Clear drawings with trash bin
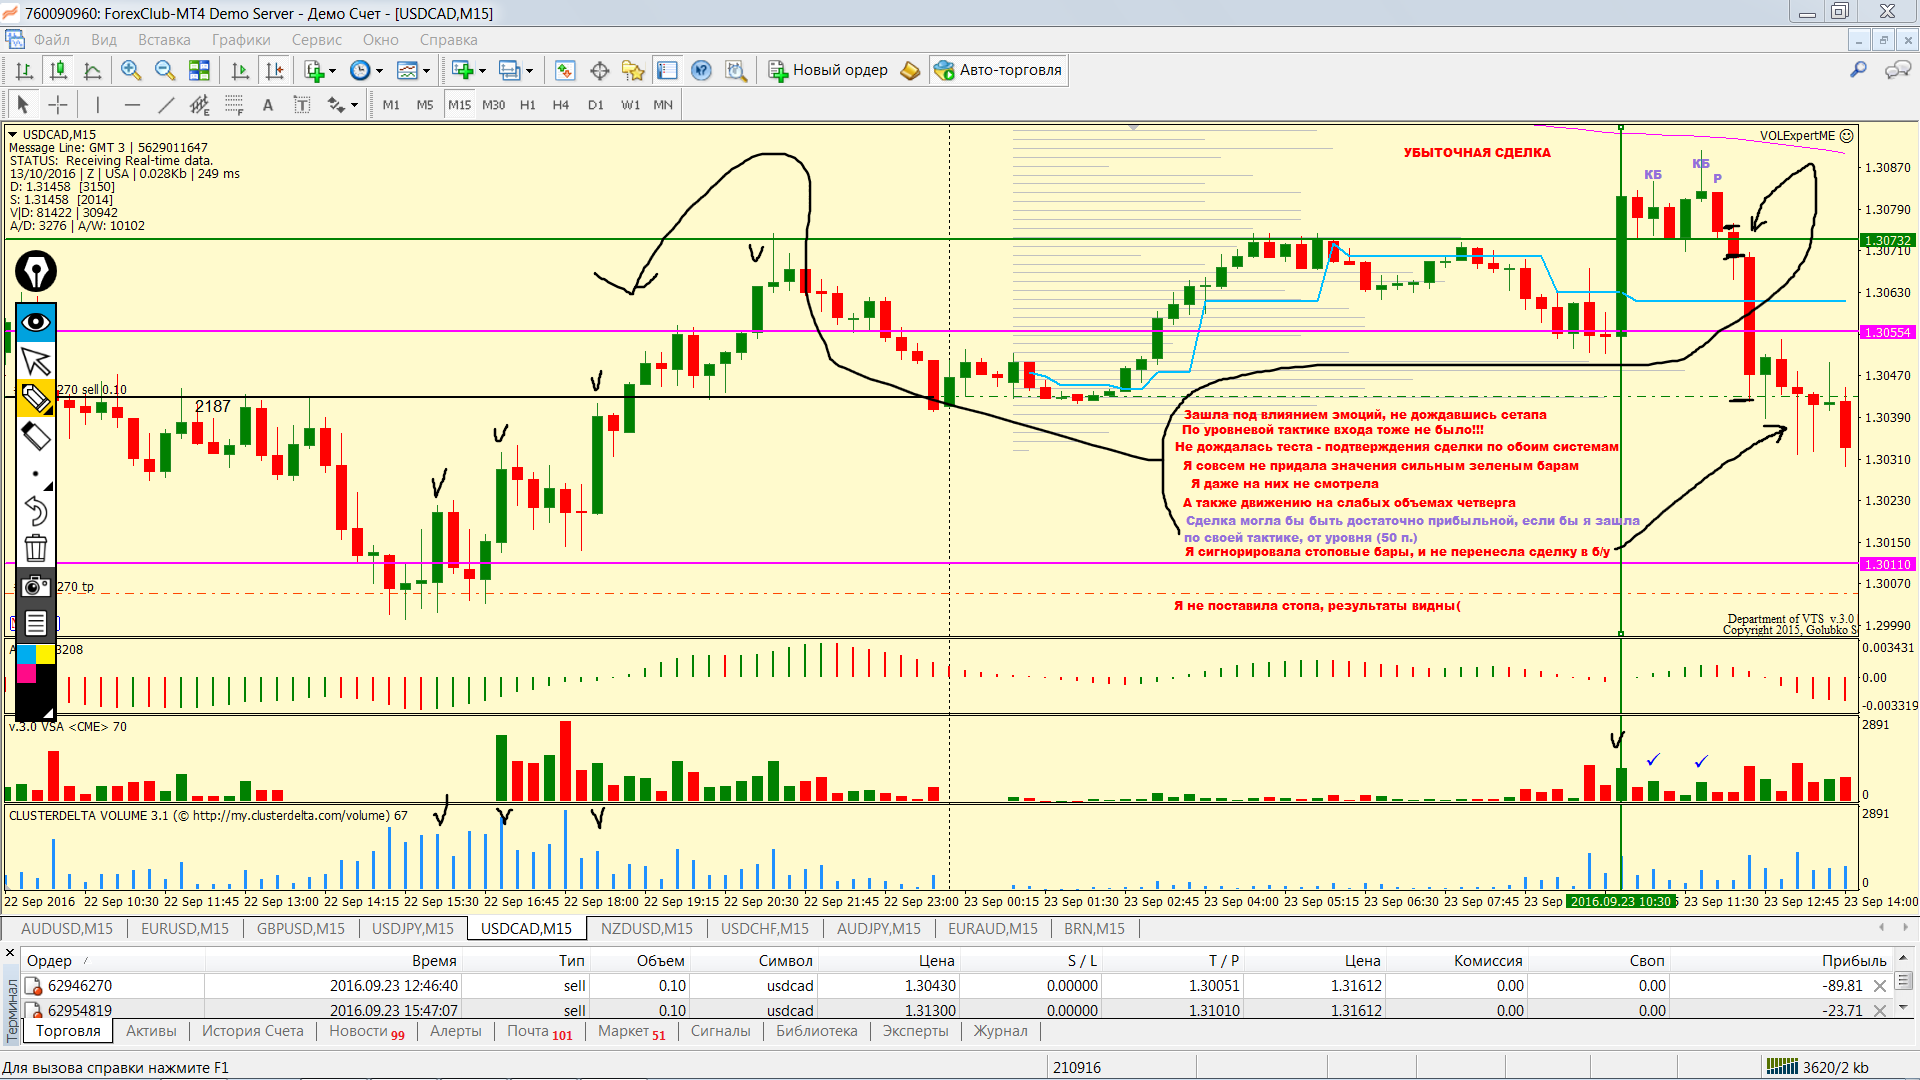 tap(36, 548)
